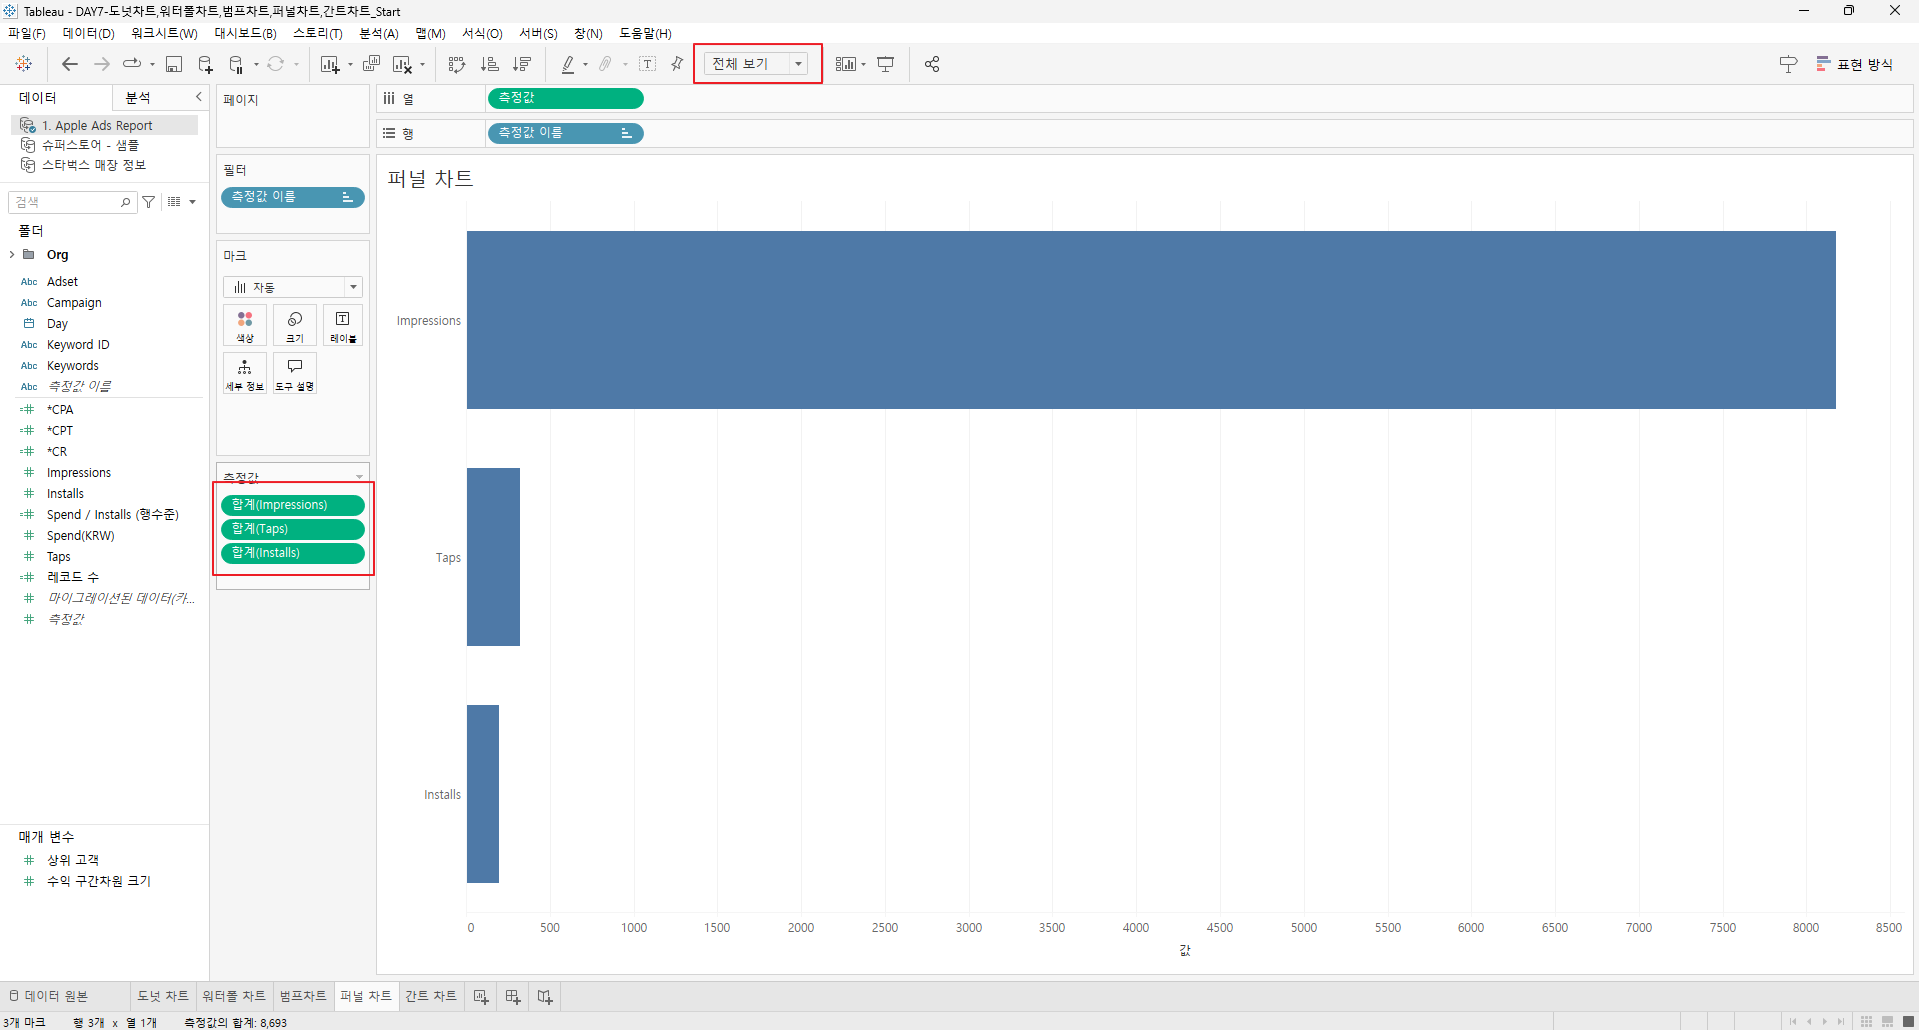The image size is (1919, 1030).
Task: Click the 합계(Impressions) measure pill
Action: (x=293, y=505)
